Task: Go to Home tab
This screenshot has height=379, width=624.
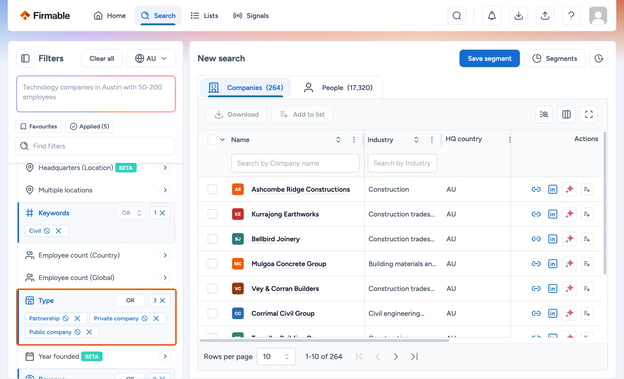Action: tap(110, 16)
